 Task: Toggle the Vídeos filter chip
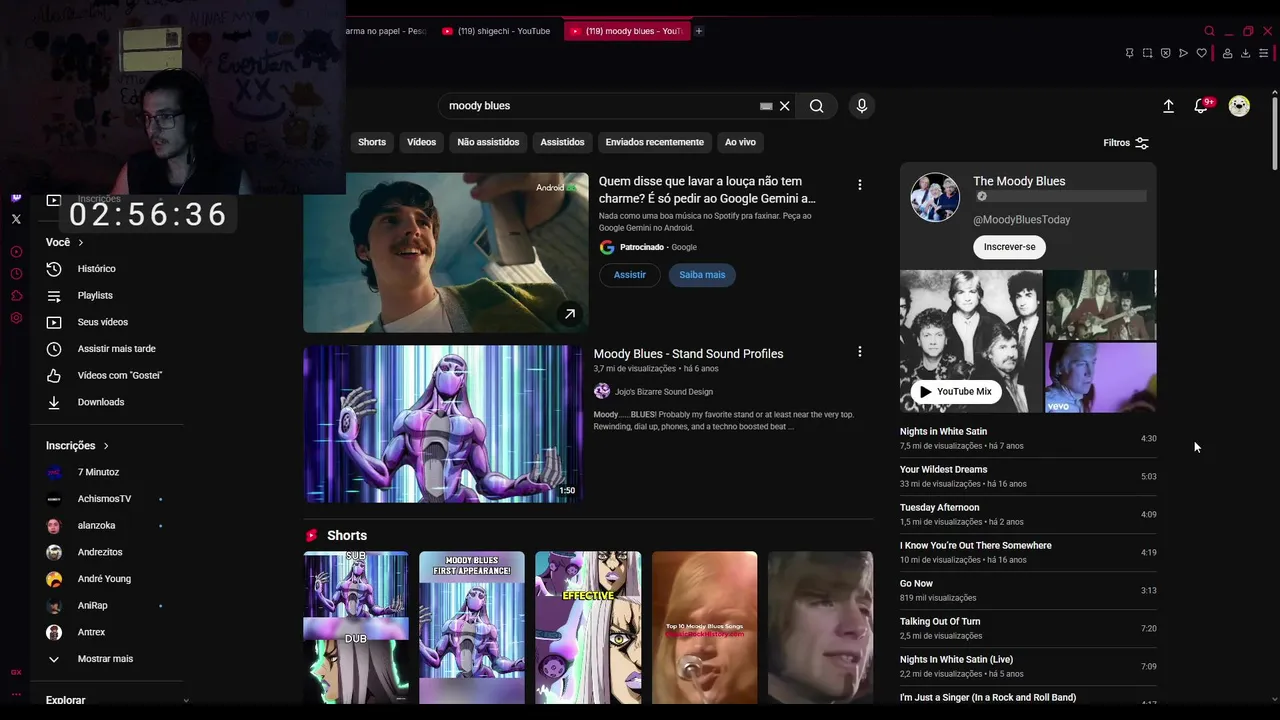point(421,142)
